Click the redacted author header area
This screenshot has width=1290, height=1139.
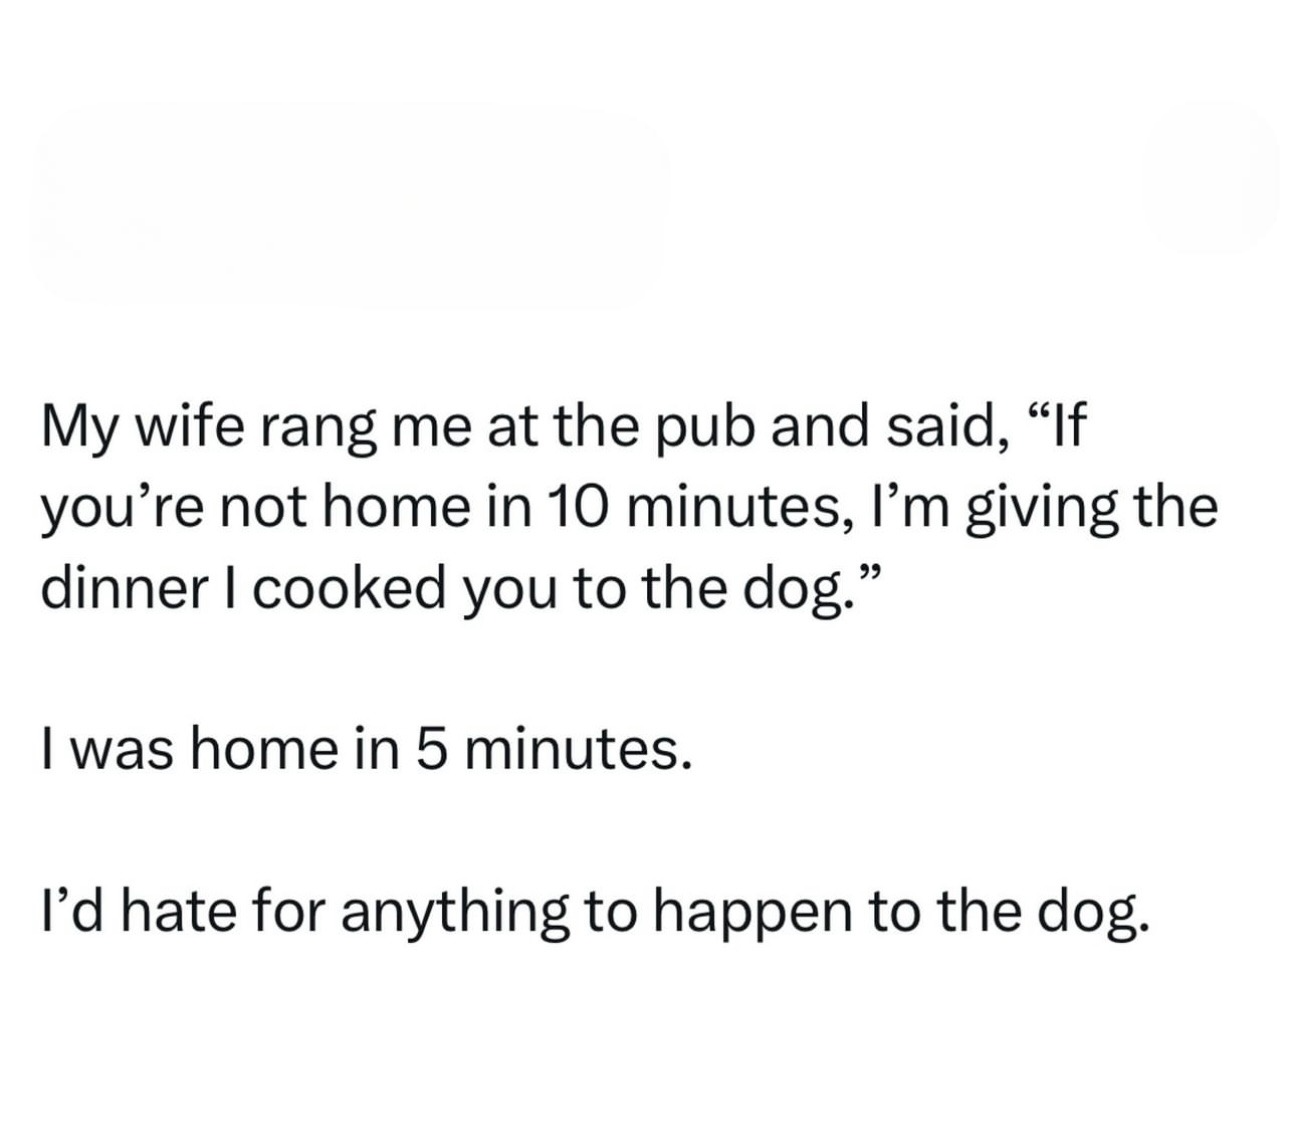pyautogui.click(x=350, y=200)
